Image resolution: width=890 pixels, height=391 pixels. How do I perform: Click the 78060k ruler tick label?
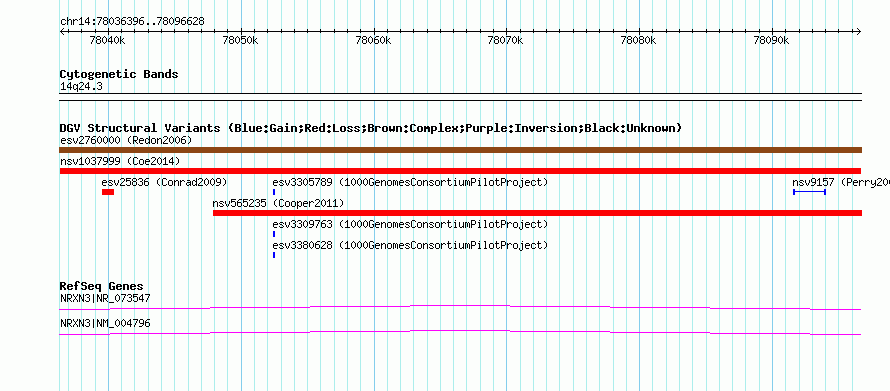[373, 41]
